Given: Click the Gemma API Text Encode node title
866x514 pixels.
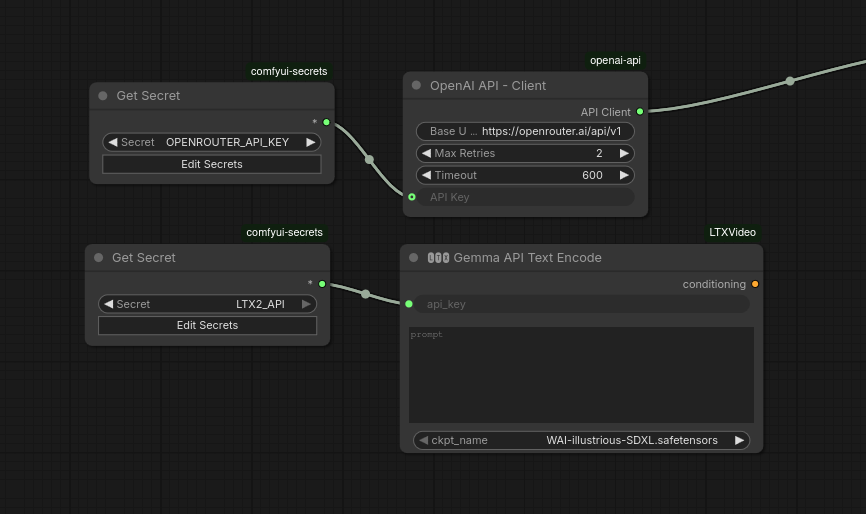Looking at the screenshot, I should point(527,258).
